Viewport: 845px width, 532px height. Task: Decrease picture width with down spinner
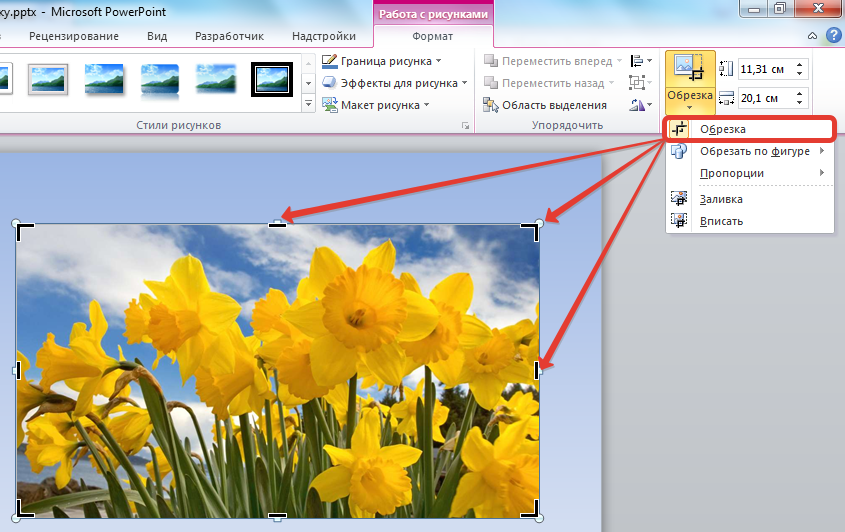(x=799, y=103)
